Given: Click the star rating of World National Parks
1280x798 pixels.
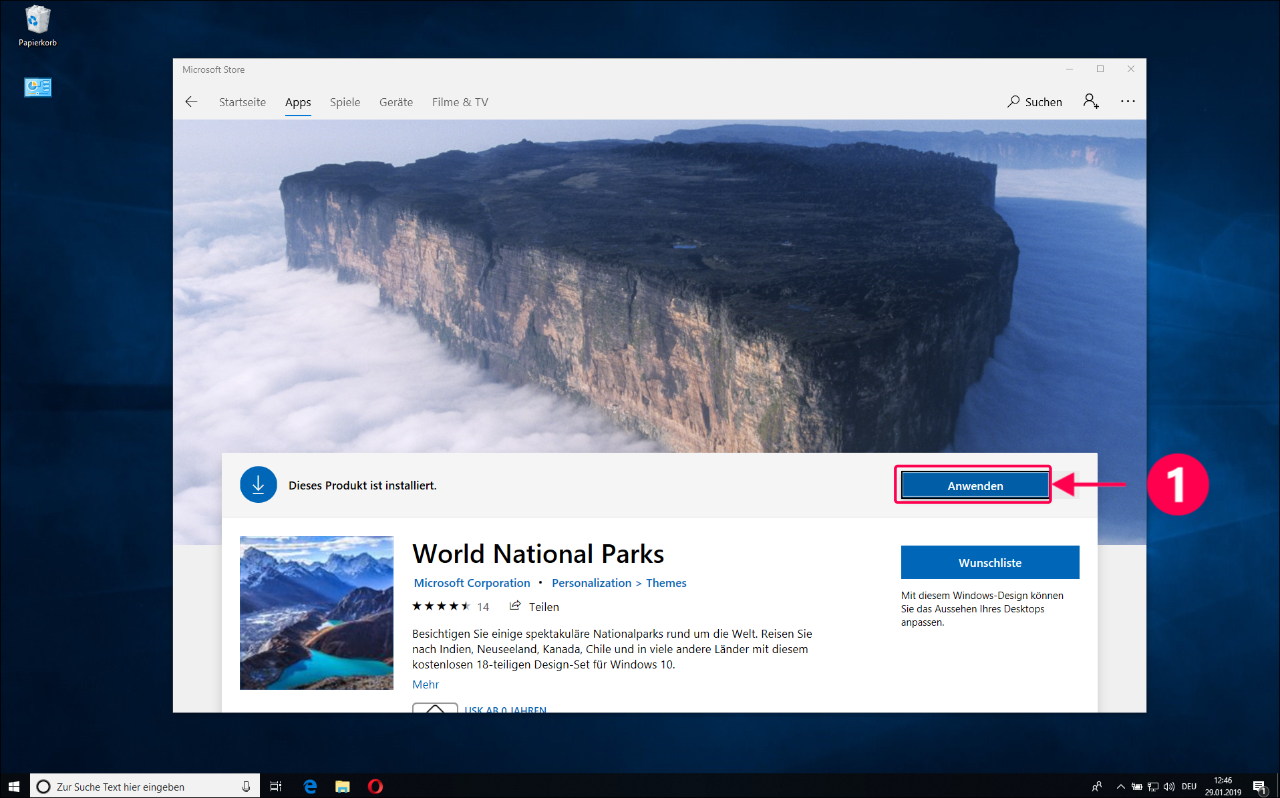Looking at the screenshot, I should coord(441,607).
